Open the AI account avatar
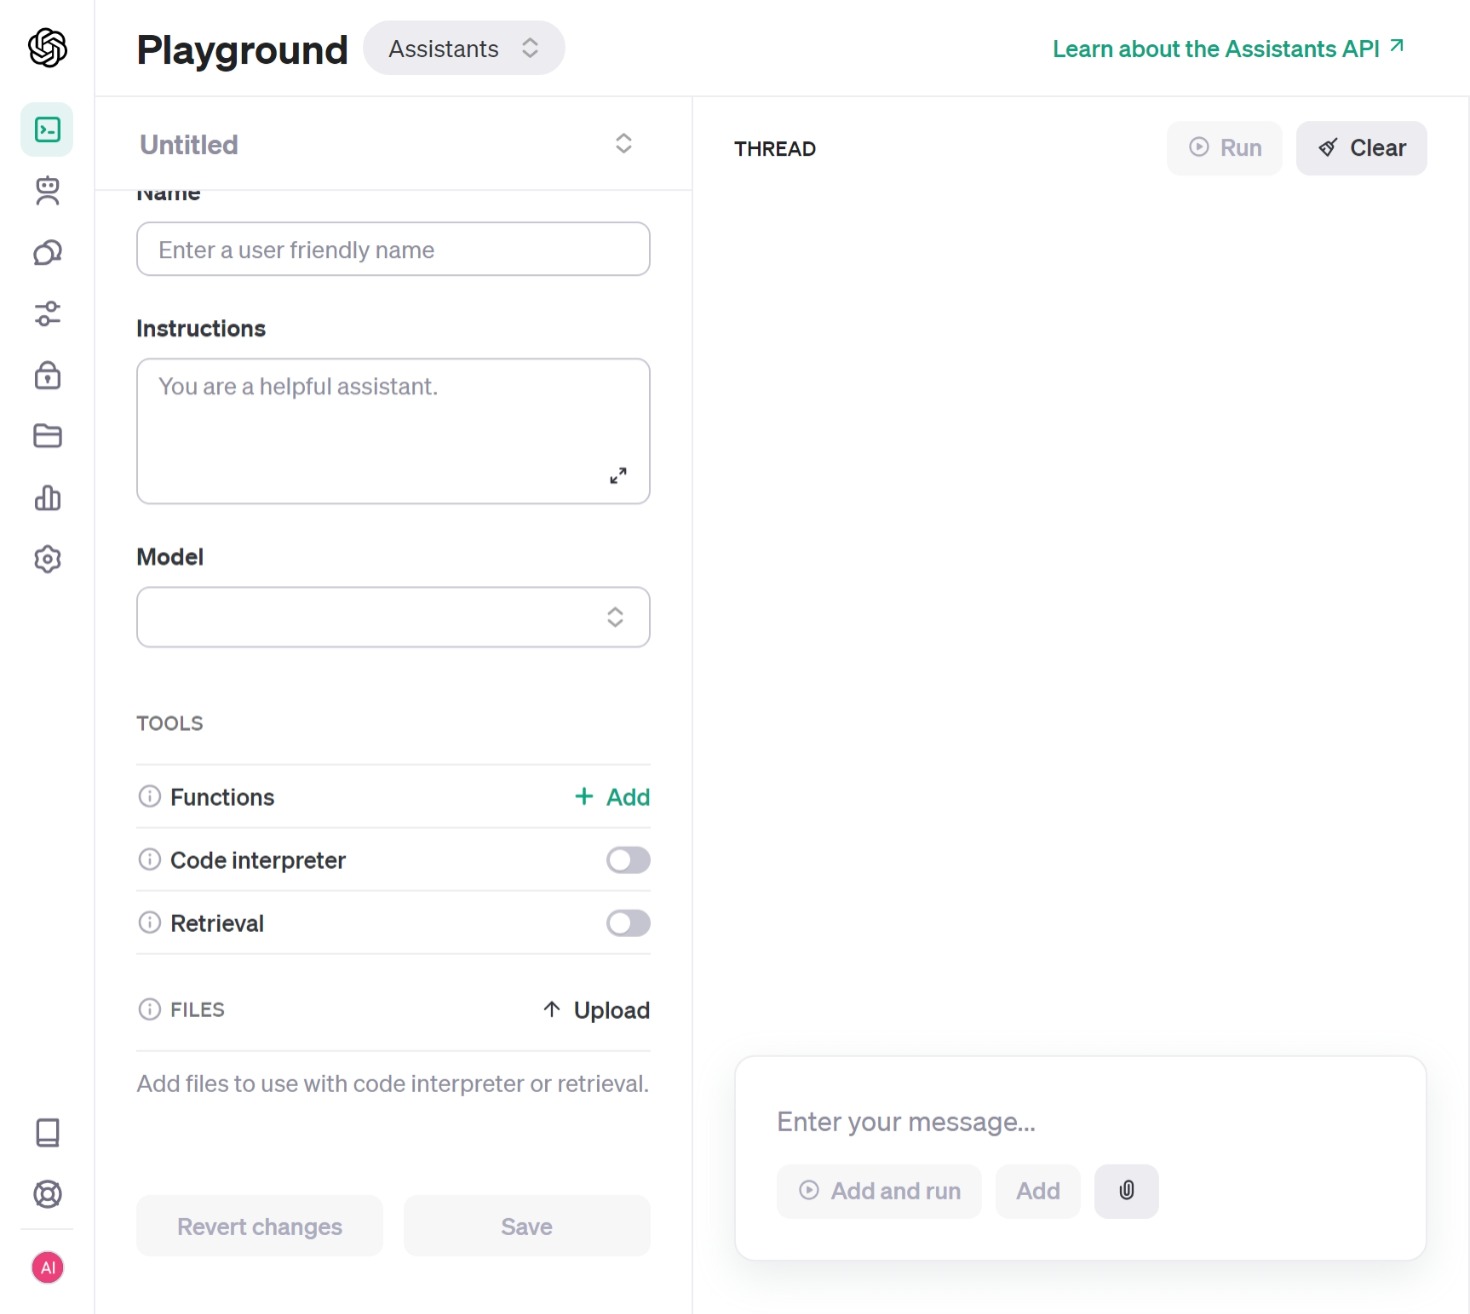Viewport: 1470px width, 1314px height. pyautogui.click(x=47, y=1267)
